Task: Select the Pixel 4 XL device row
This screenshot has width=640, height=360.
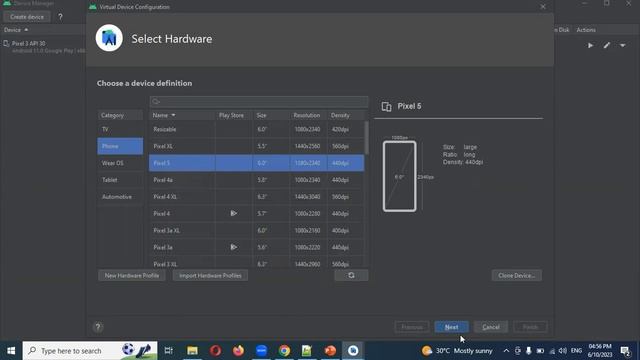Action: coord(256,197)
